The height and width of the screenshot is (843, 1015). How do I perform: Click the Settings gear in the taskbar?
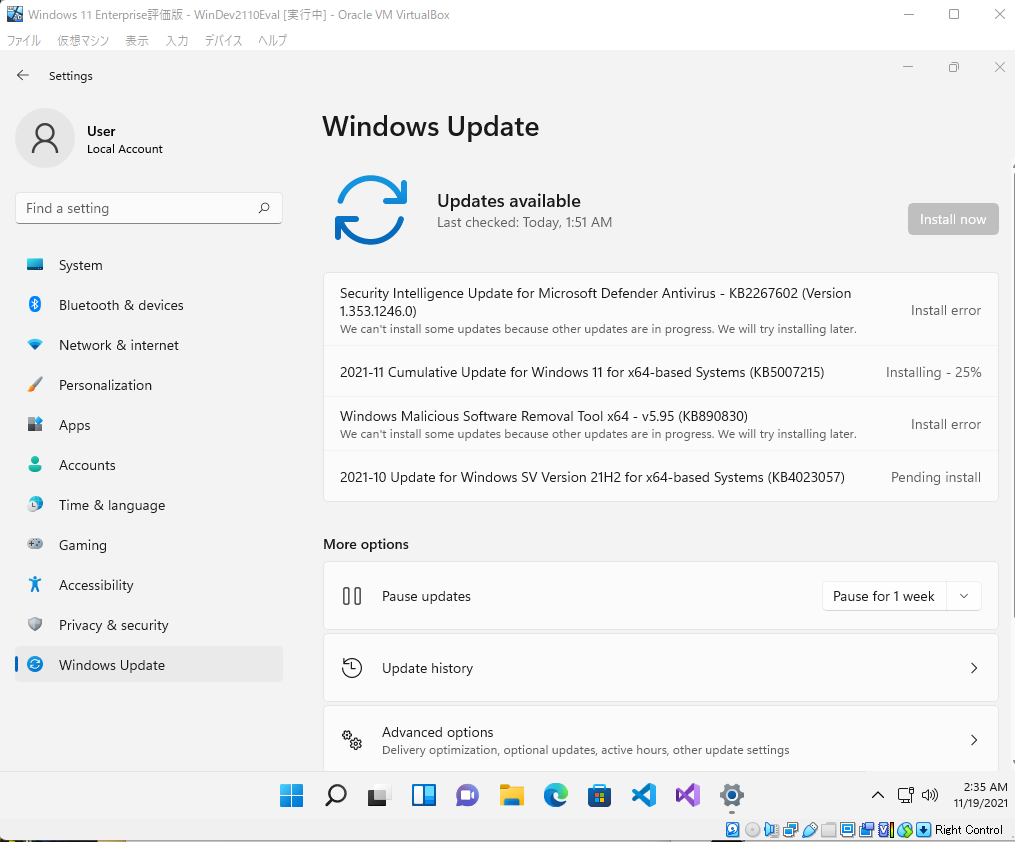[x=731, y=795]
